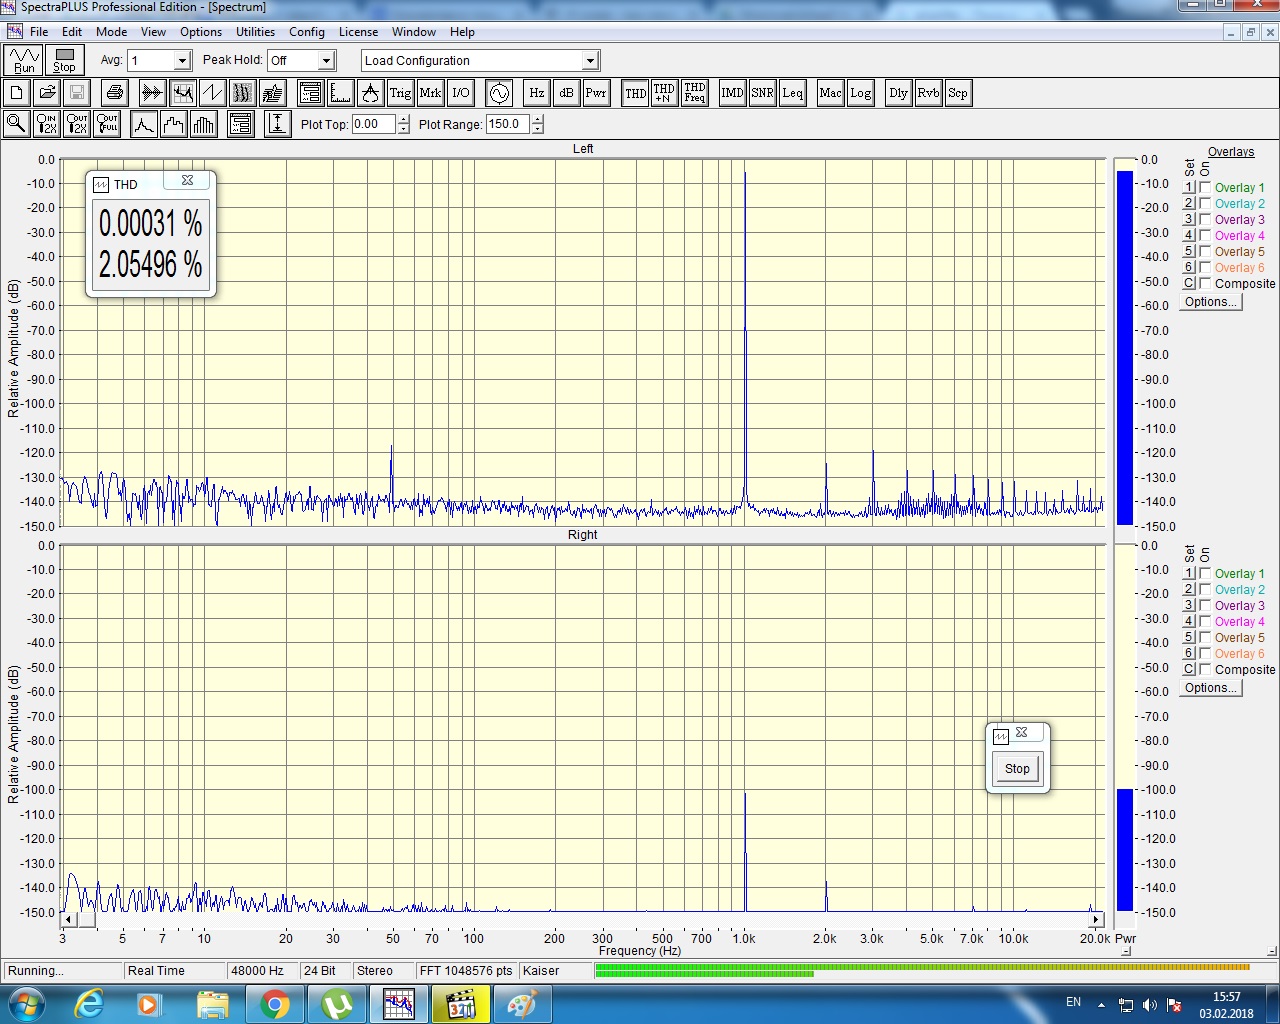Select the magnifier zoom tool
The height and width of the screenshot is (1024, 1280).
pyautogui.click(x=16, y=124)
